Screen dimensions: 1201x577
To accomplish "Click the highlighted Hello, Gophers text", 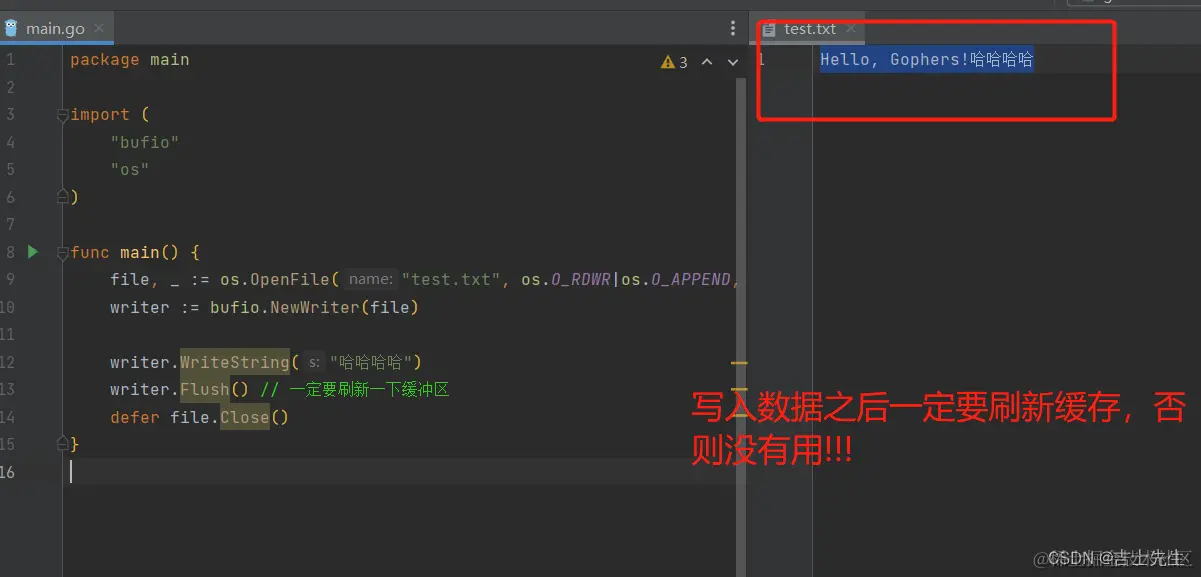I will pyautogui.click(x=925, y=59).
